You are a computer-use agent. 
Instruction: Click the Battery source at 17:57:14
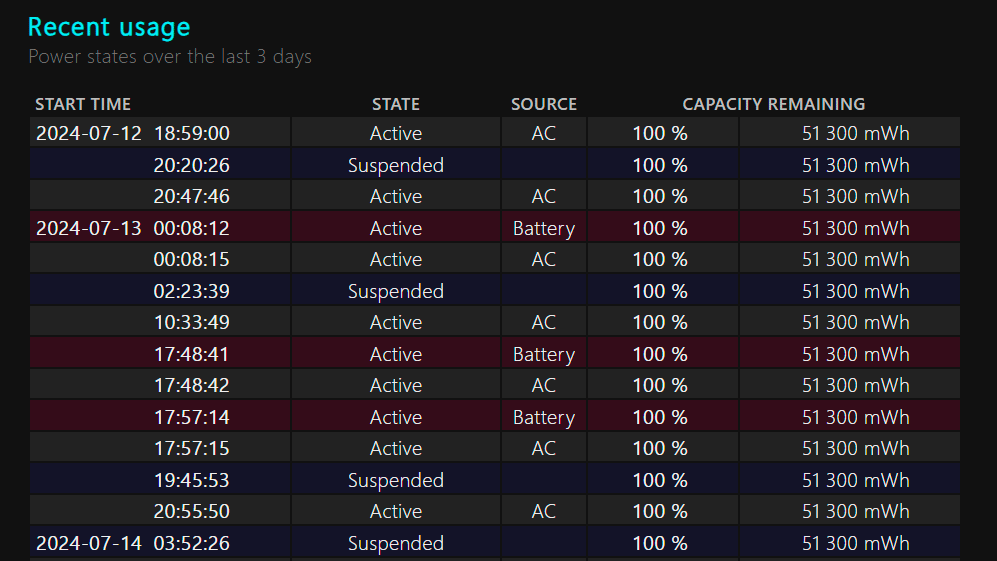tap(544, 417)
